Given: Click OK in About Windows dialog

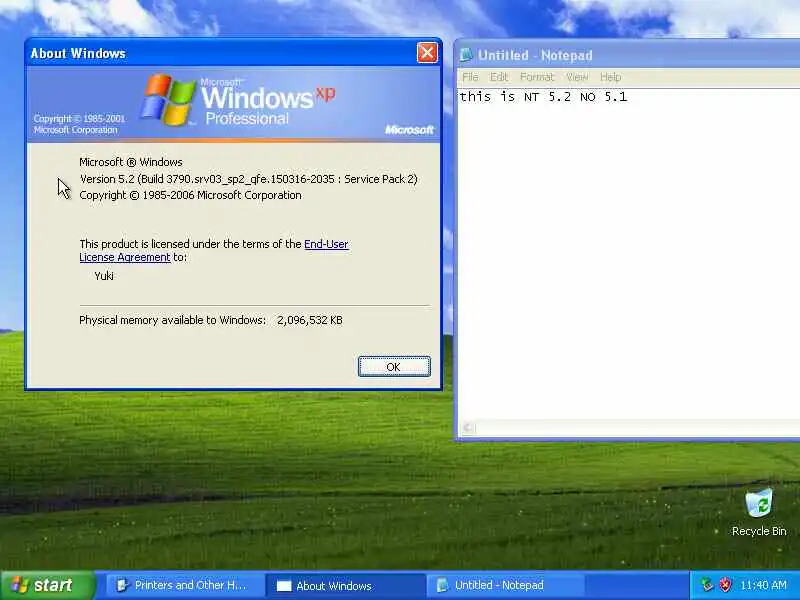Looking at the screenshot, I should point(394,366).
